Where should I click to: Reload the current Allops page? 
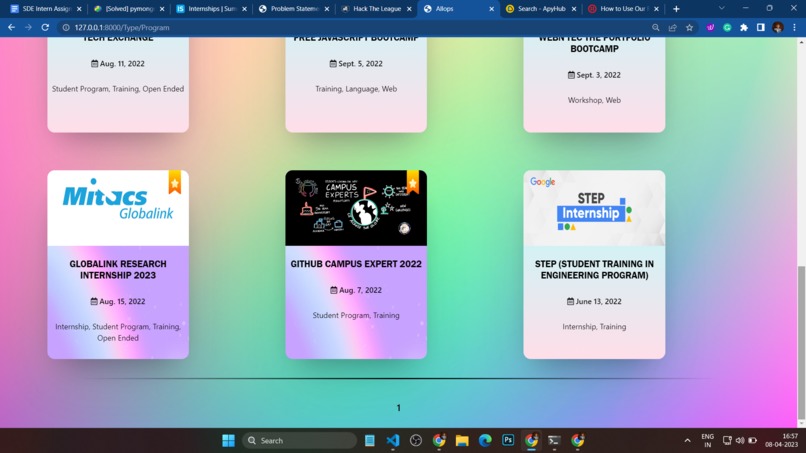point(45,27)
